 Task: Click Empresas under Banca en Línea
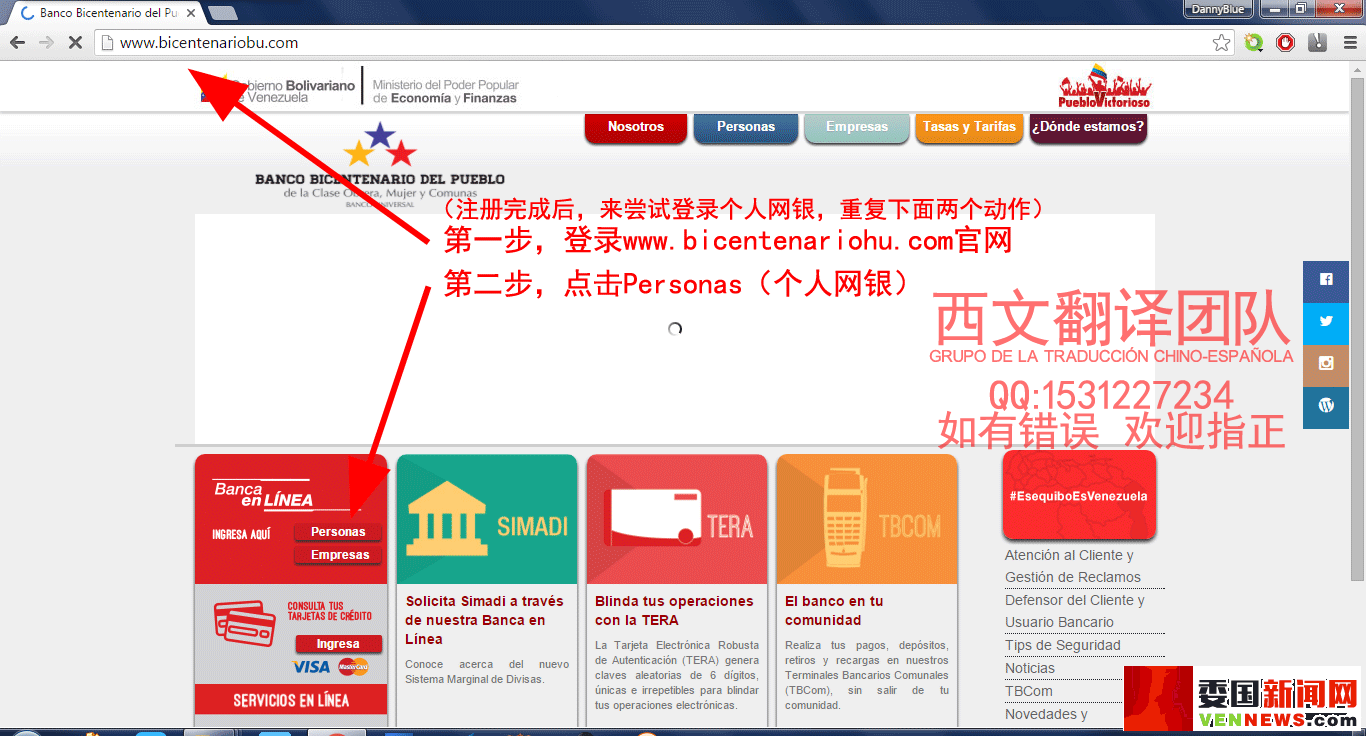click(x=340, y=555)
